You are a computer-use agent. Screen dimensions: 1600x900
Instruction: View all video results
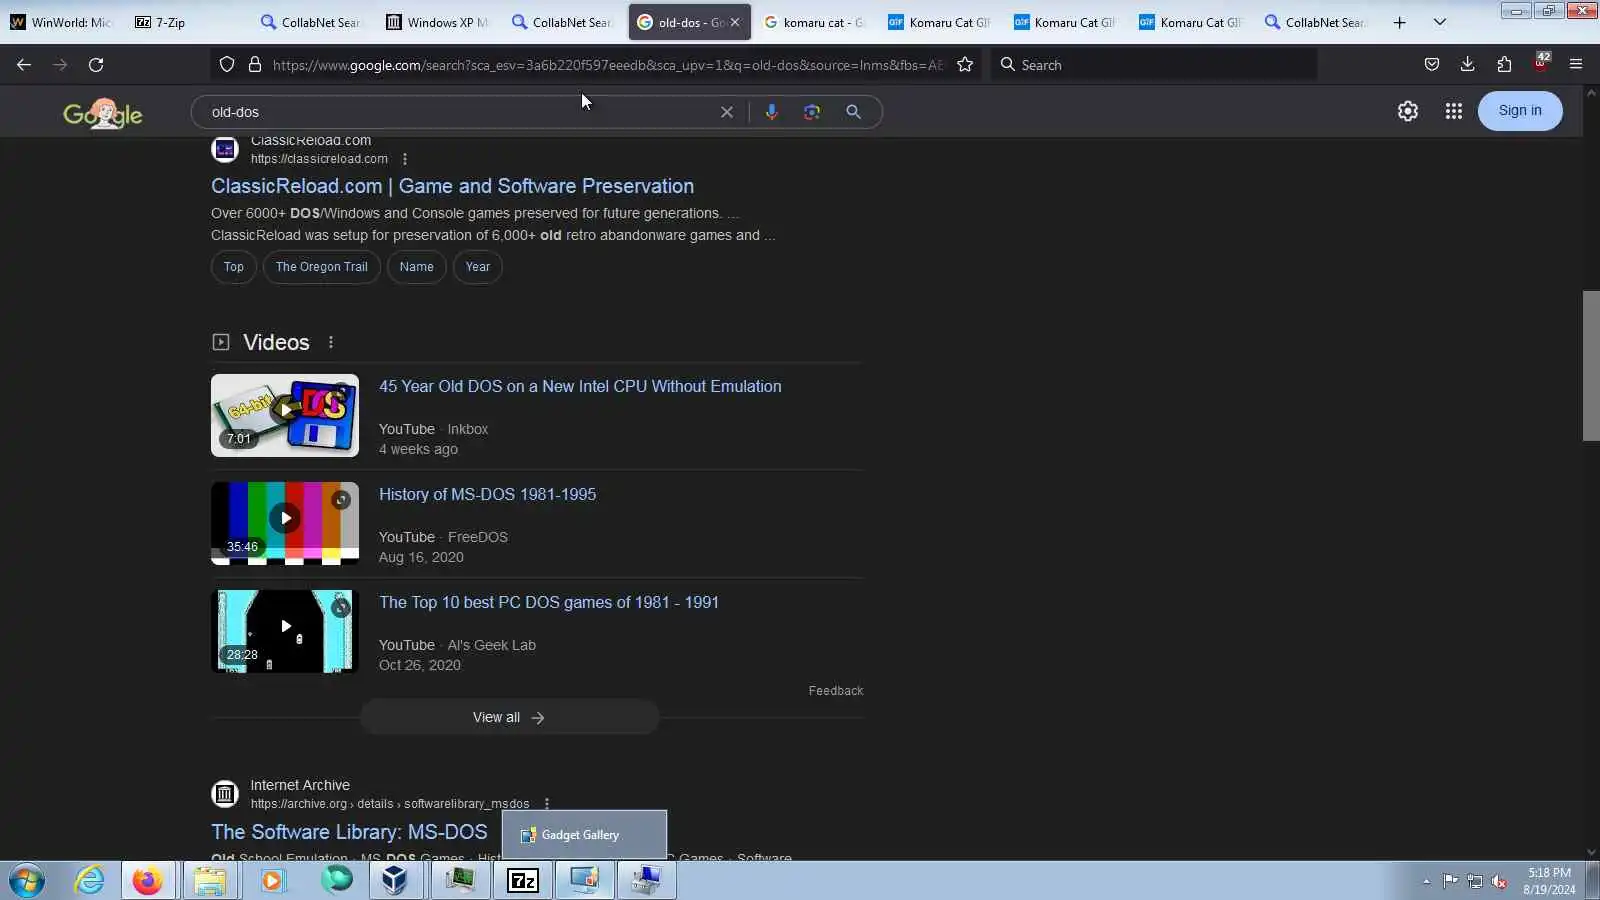pyautogui.click(x=510, y=718)
